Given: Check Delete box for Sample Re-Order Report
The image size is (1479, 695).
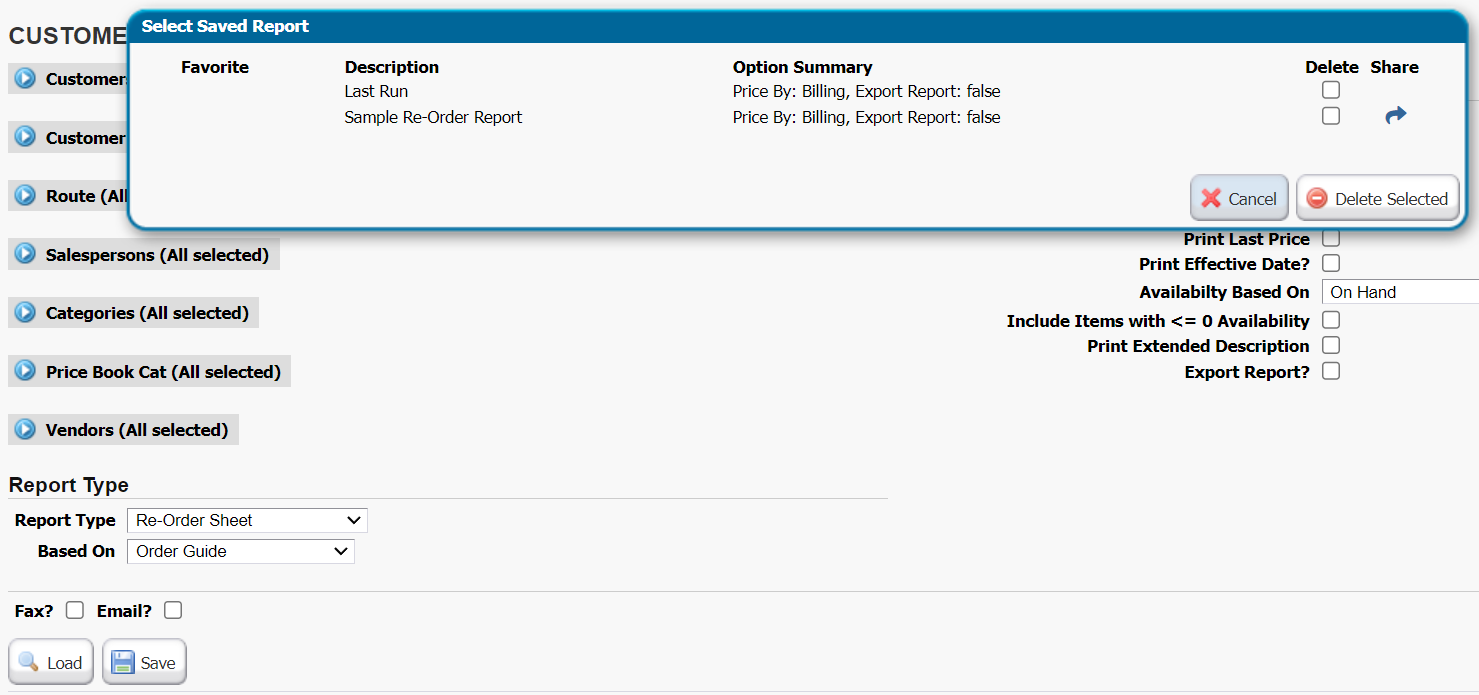Looking at the screenshot, I should (x=1330, y=116).
